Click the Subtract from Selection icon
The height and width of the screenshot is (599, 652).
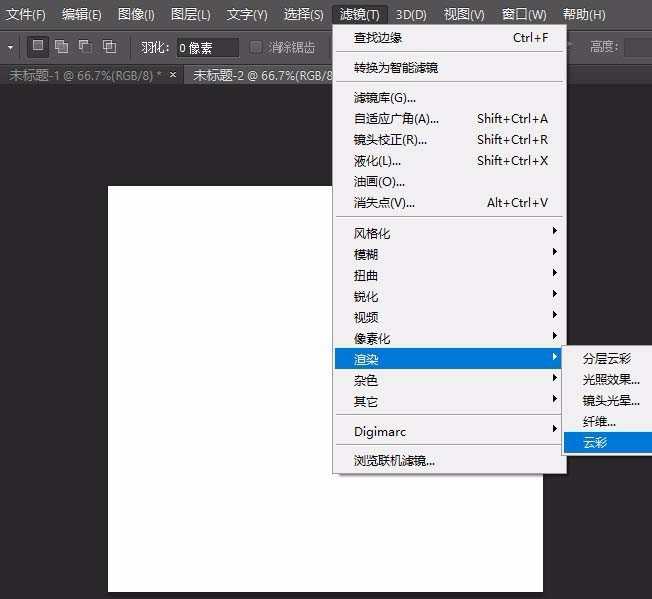[85, 46]
